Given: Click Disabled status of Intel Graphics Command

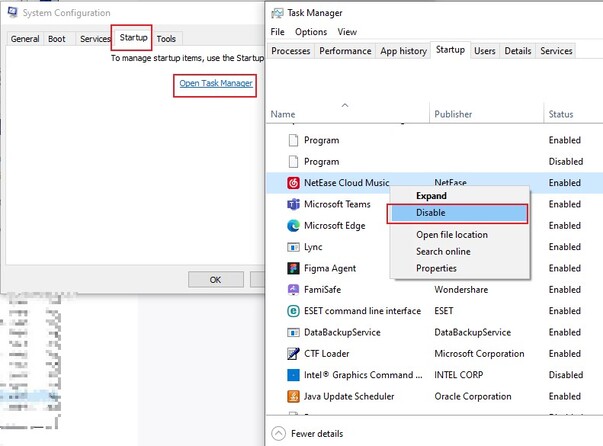Looking at the screenshot, I should click(566, 375).
